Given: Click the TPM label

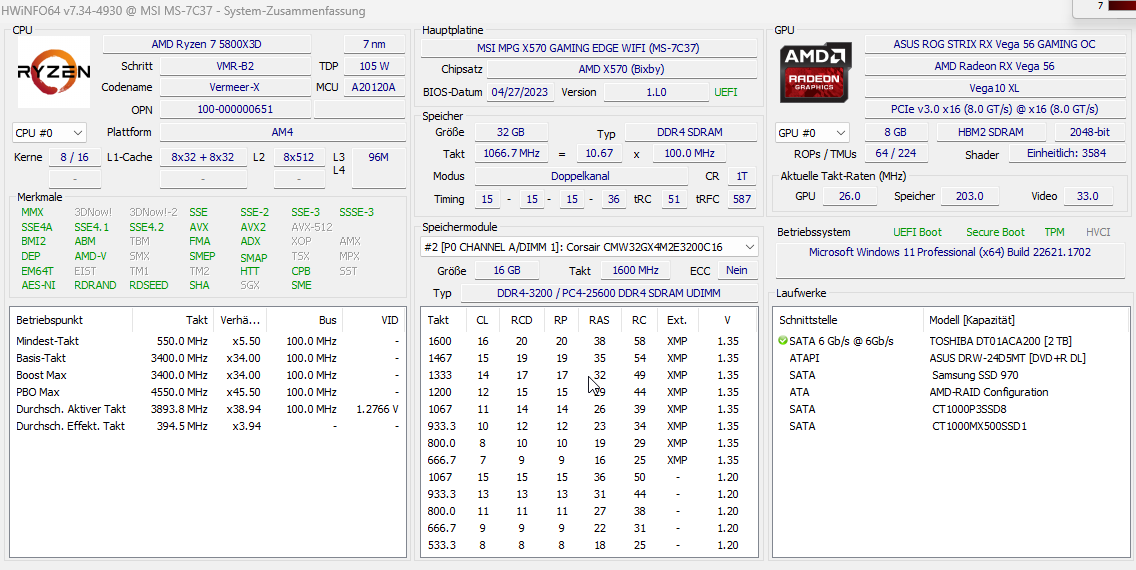Looking at the screenshot, I should pos(1054,232).
